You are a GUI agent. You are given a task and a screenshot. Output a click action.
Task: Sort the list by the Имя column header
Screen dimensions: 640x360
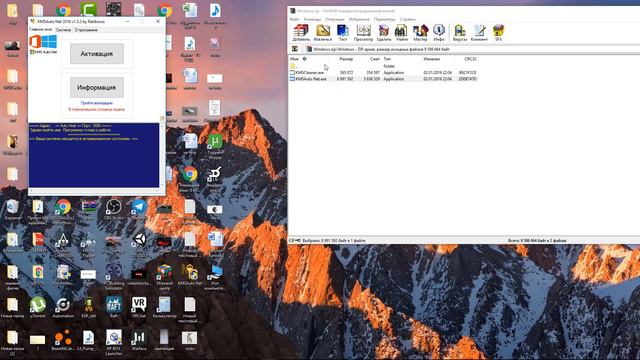pos(294,59)
